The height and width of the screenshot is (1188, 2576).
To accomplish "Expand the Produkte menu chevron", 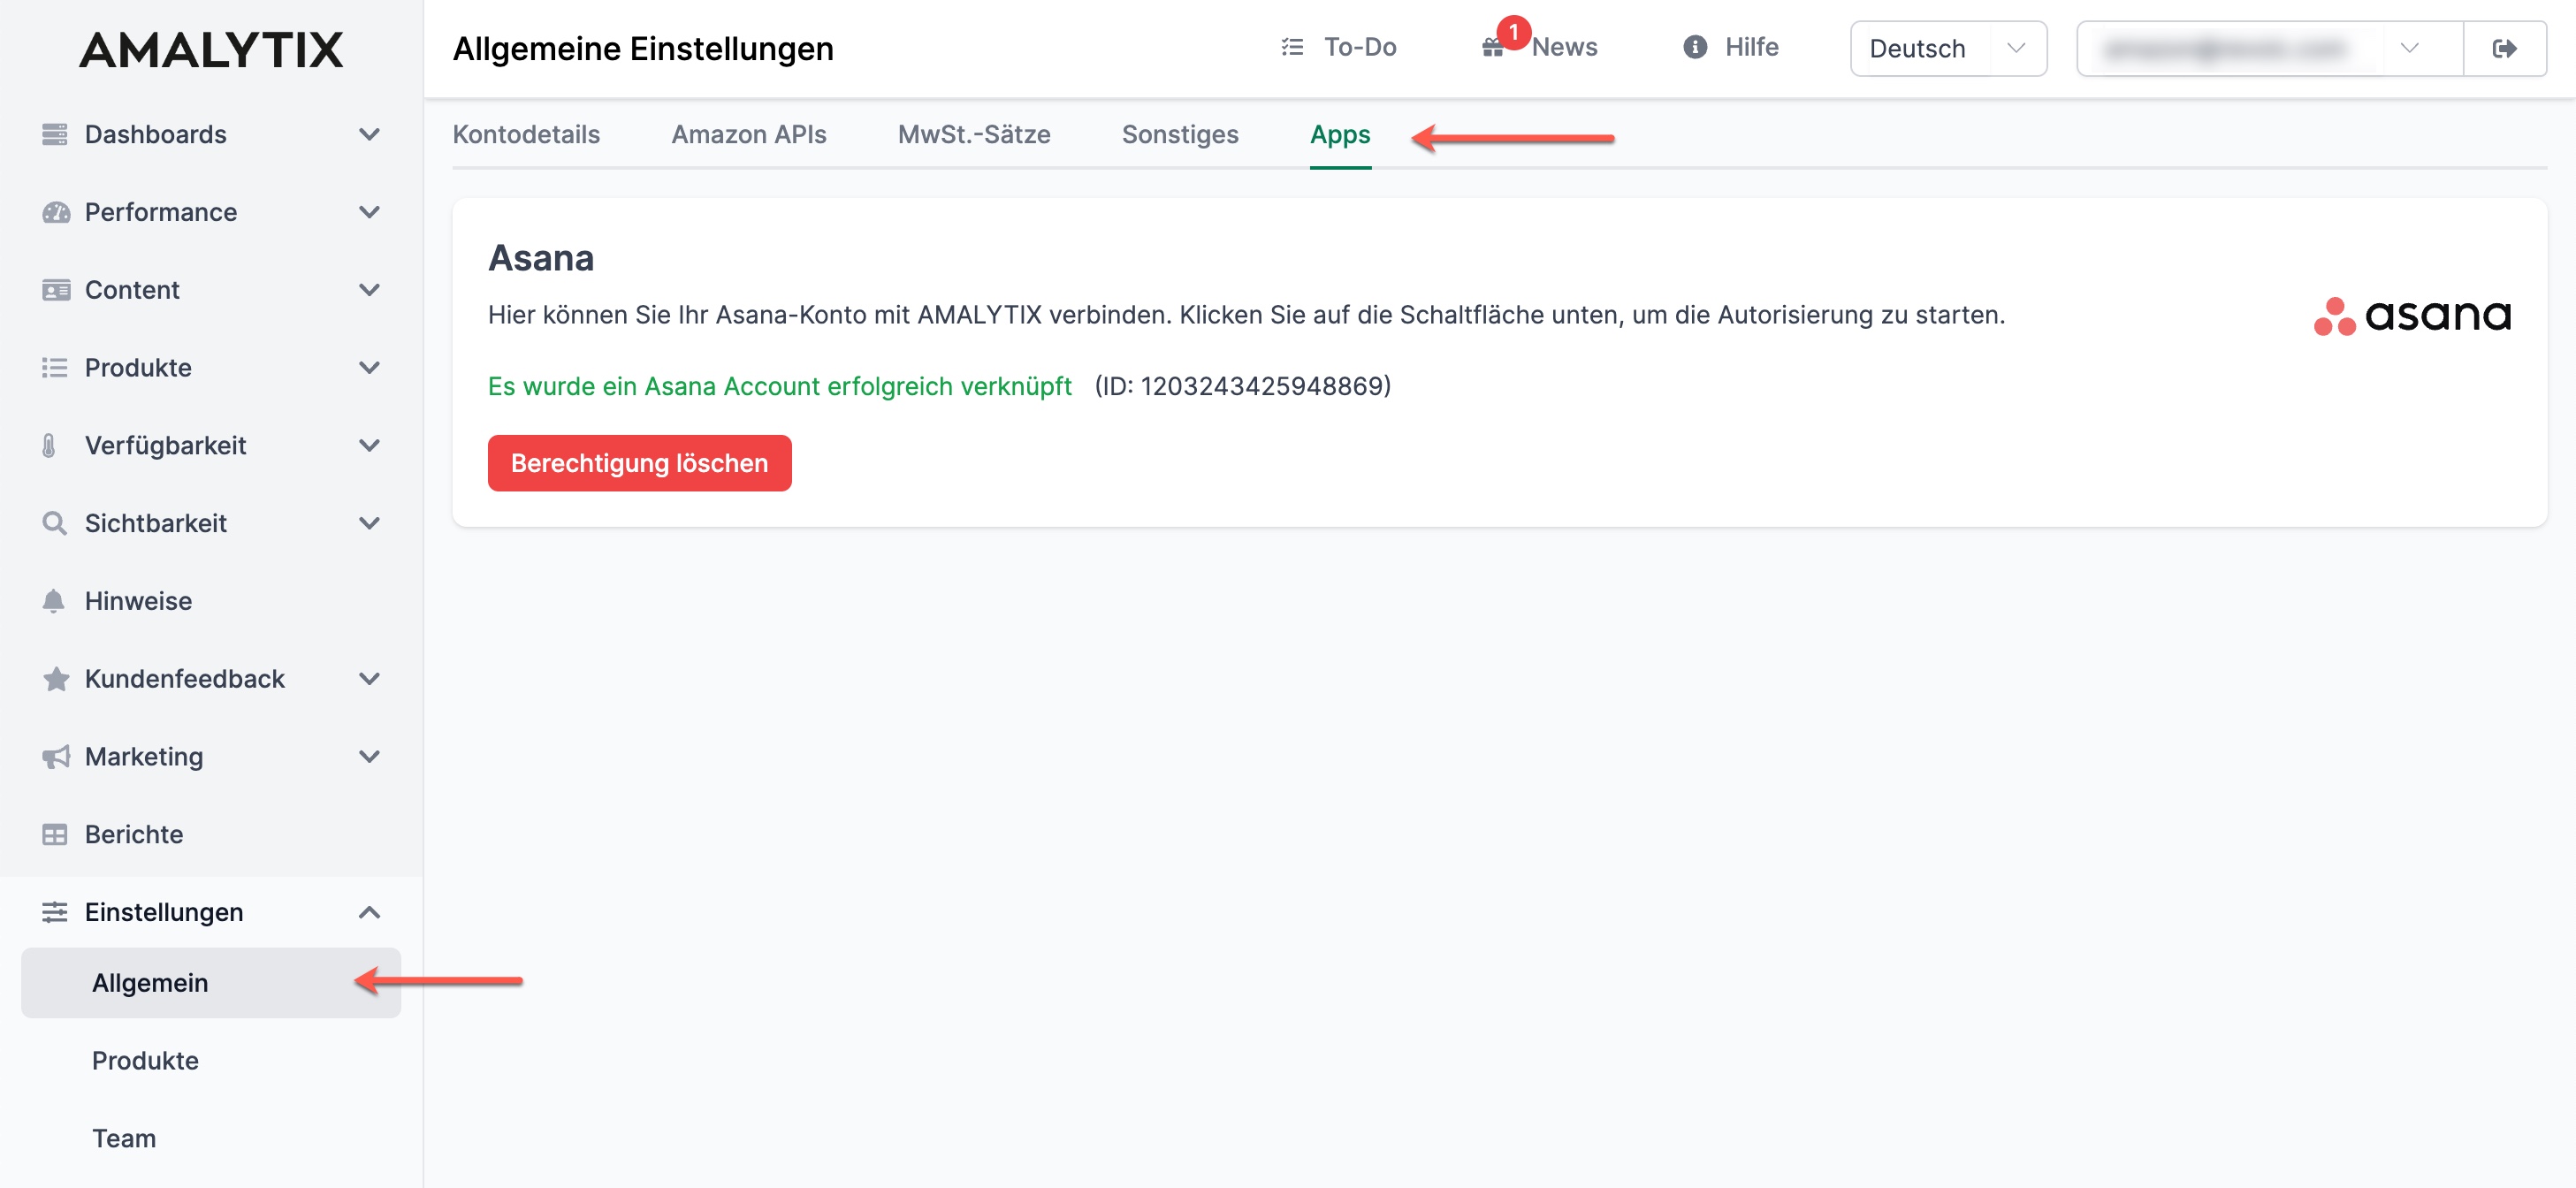I will tap(369, 368).
